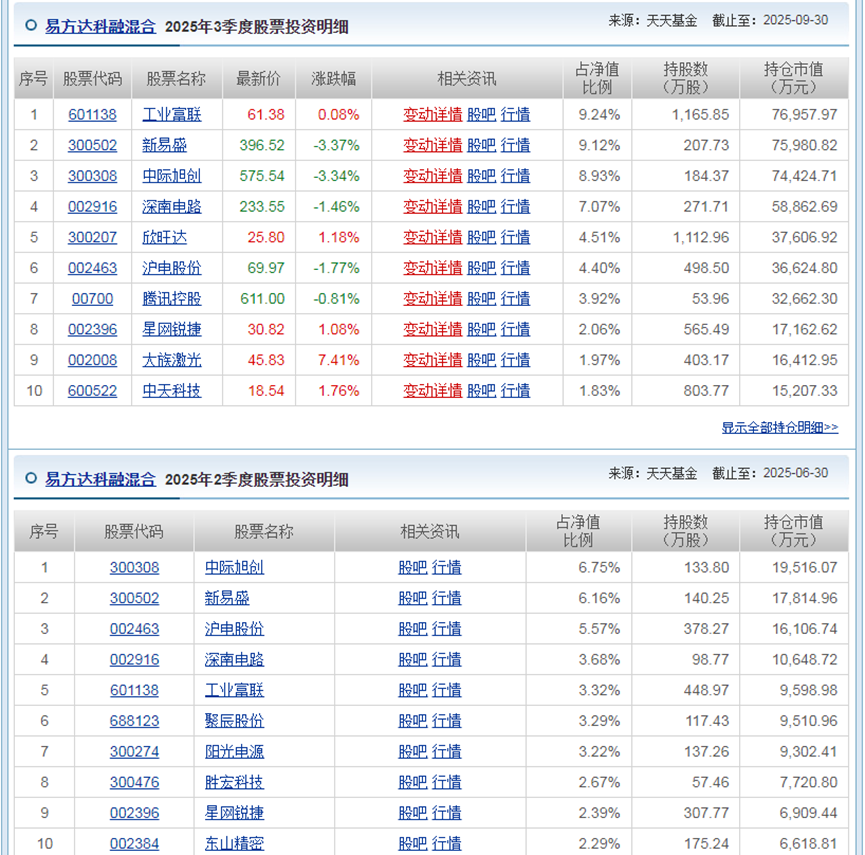Open the 显示全部持仓明细>> link
This screenshot has width=865, height=855.
(x=780, y=428)
